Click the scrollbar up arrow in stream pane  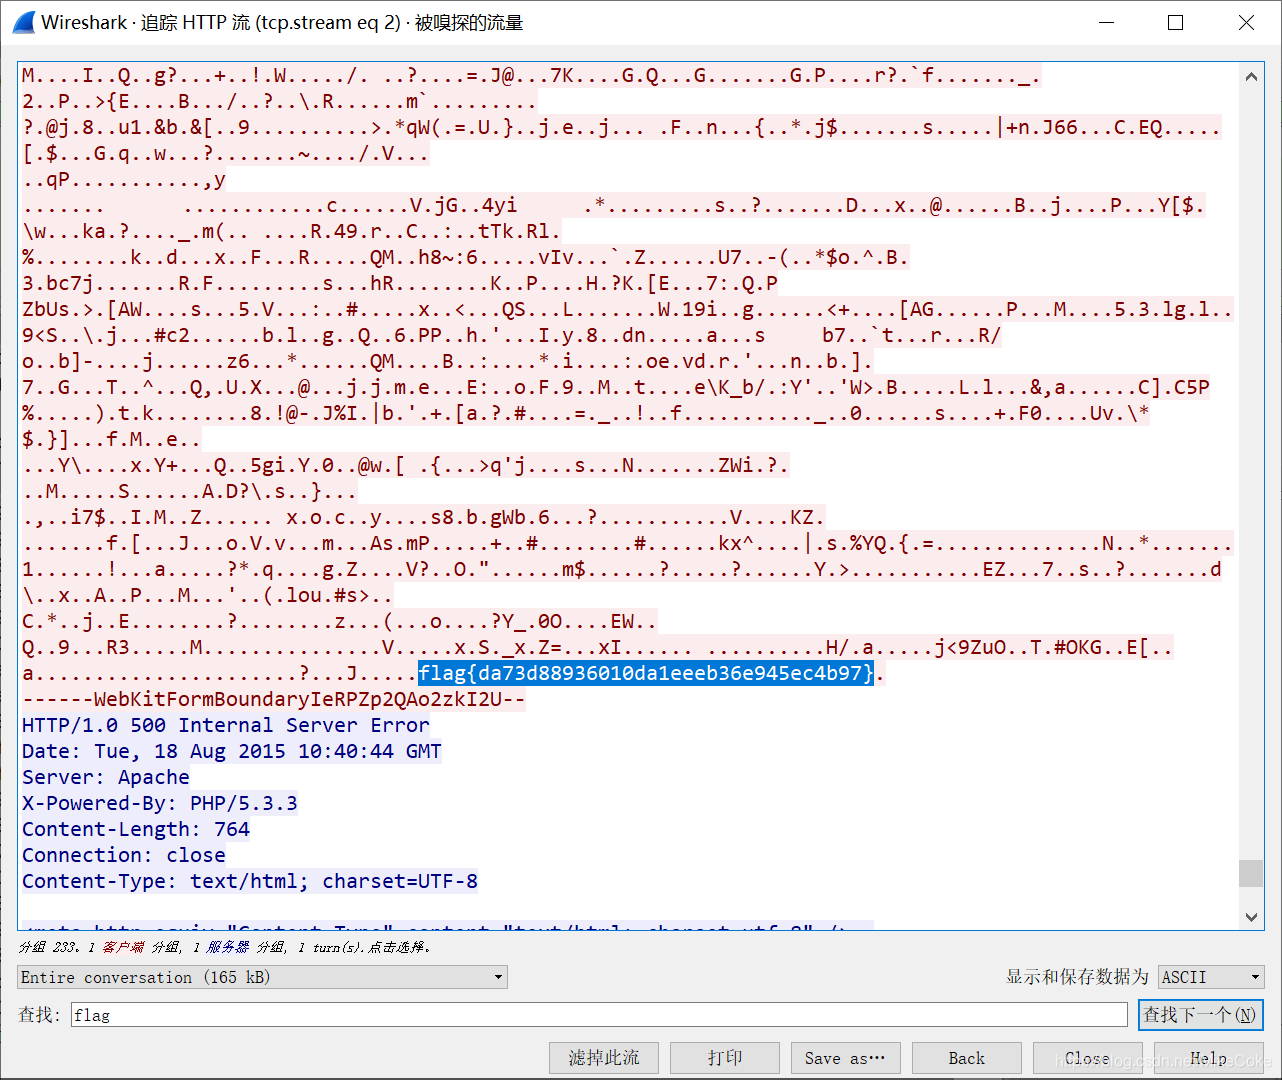click(x=1251, y=76)
